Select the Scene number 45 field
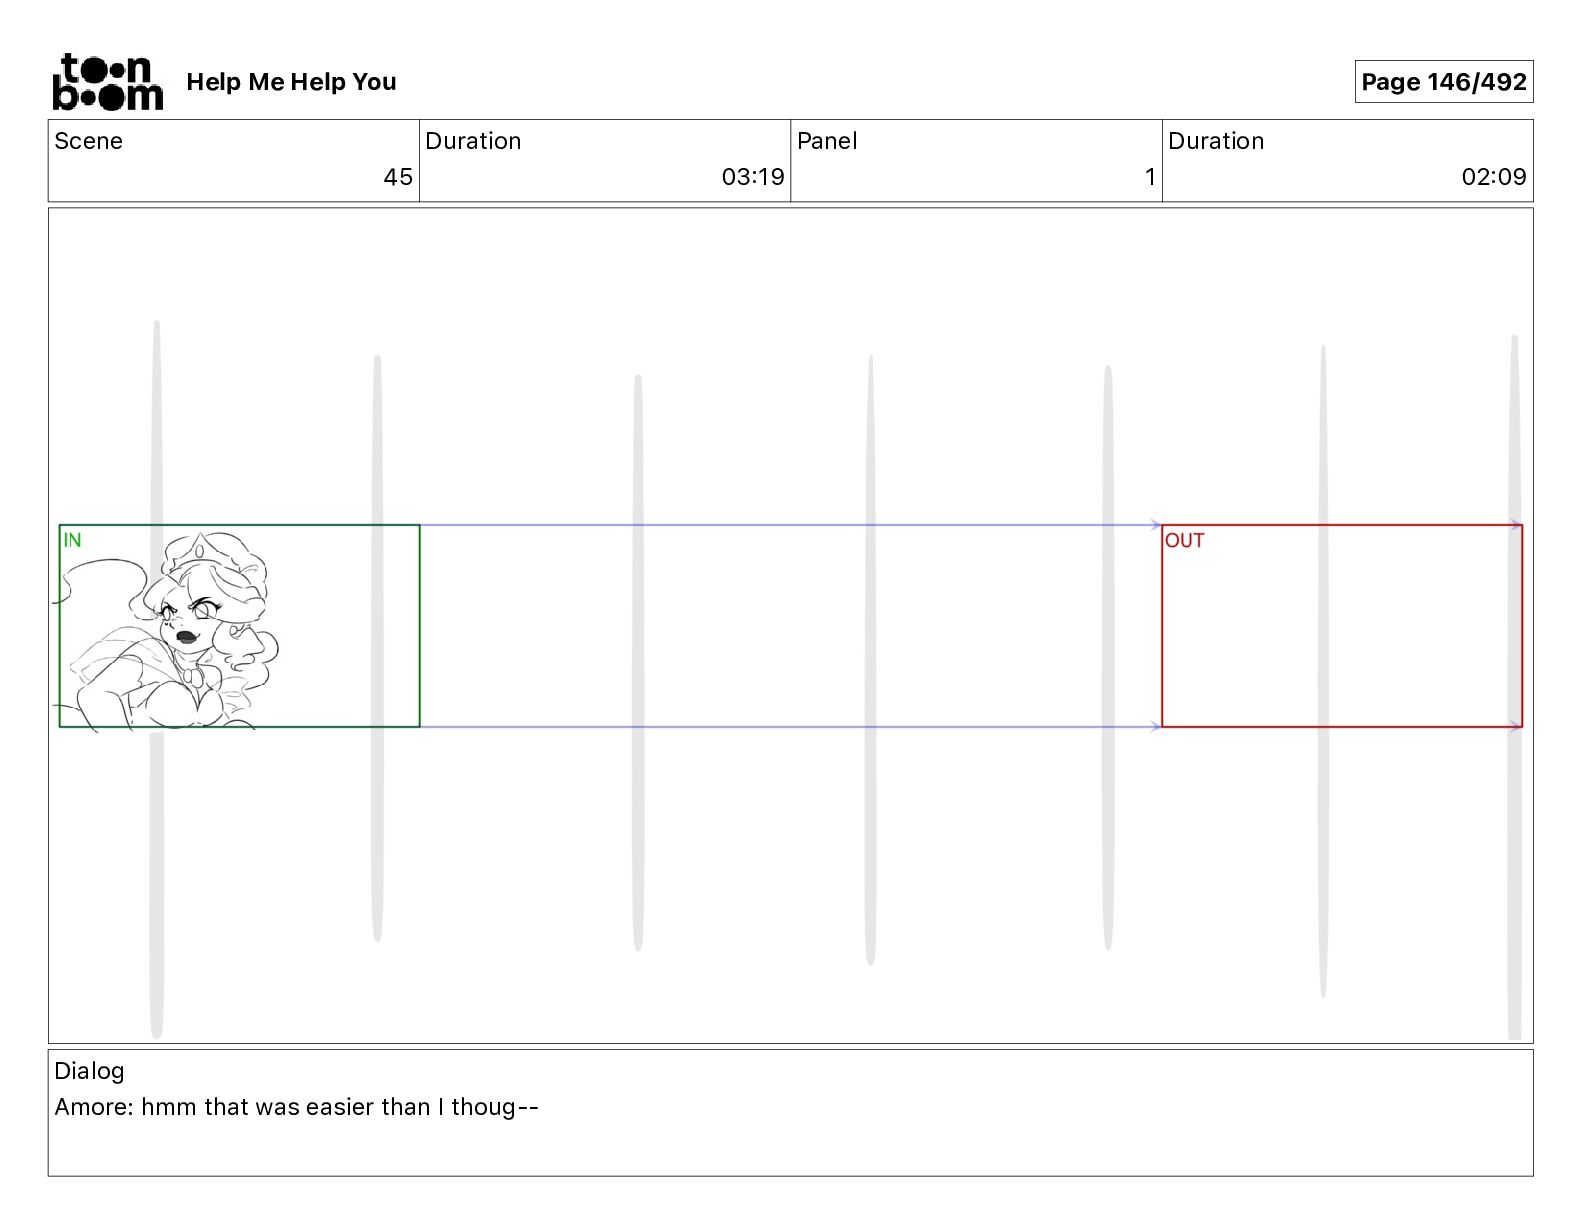1584x1224 pixels. tap(234, 161)
